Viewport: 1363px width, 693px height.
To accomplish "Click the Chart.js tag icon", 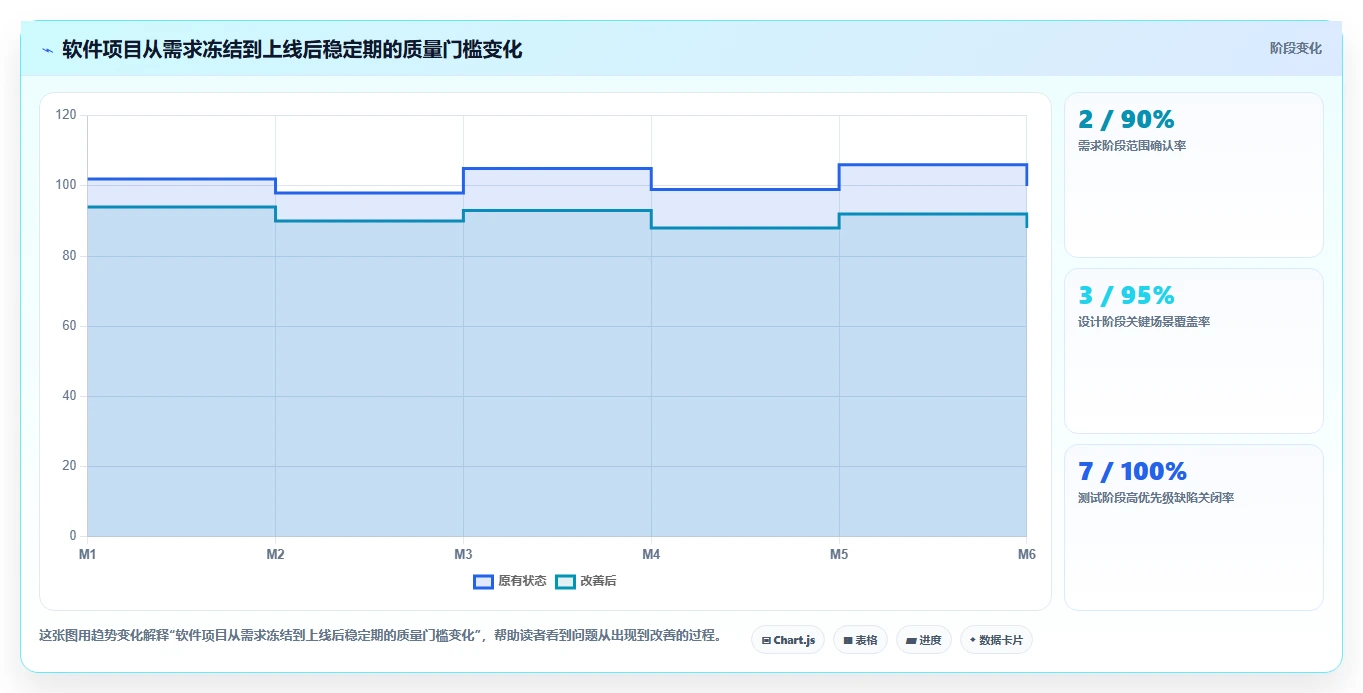I will click(766, 640).
